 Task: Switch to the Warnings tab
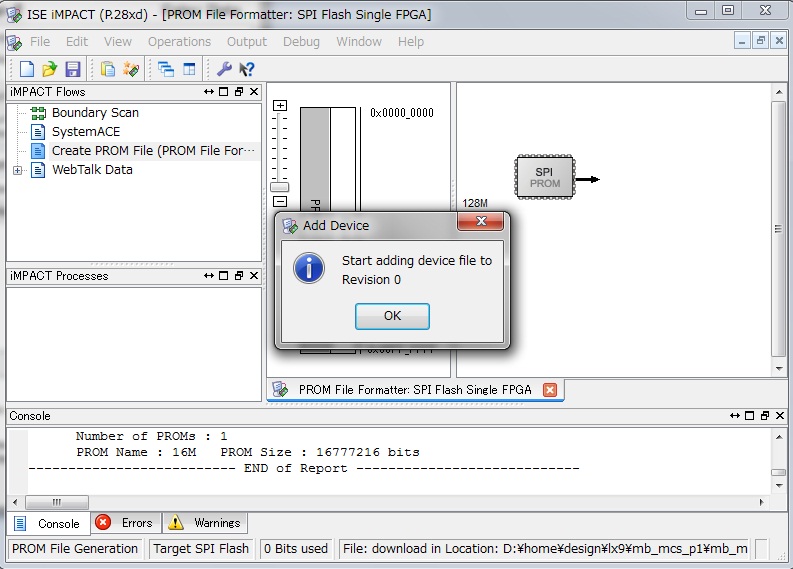click(x=205, y=522)
